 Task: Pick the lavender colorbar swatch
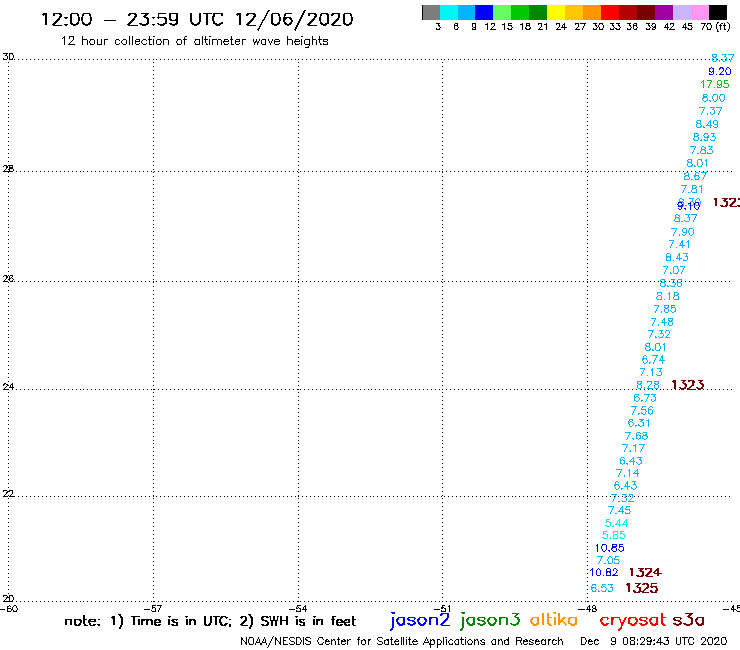click(x=681, y=12)
